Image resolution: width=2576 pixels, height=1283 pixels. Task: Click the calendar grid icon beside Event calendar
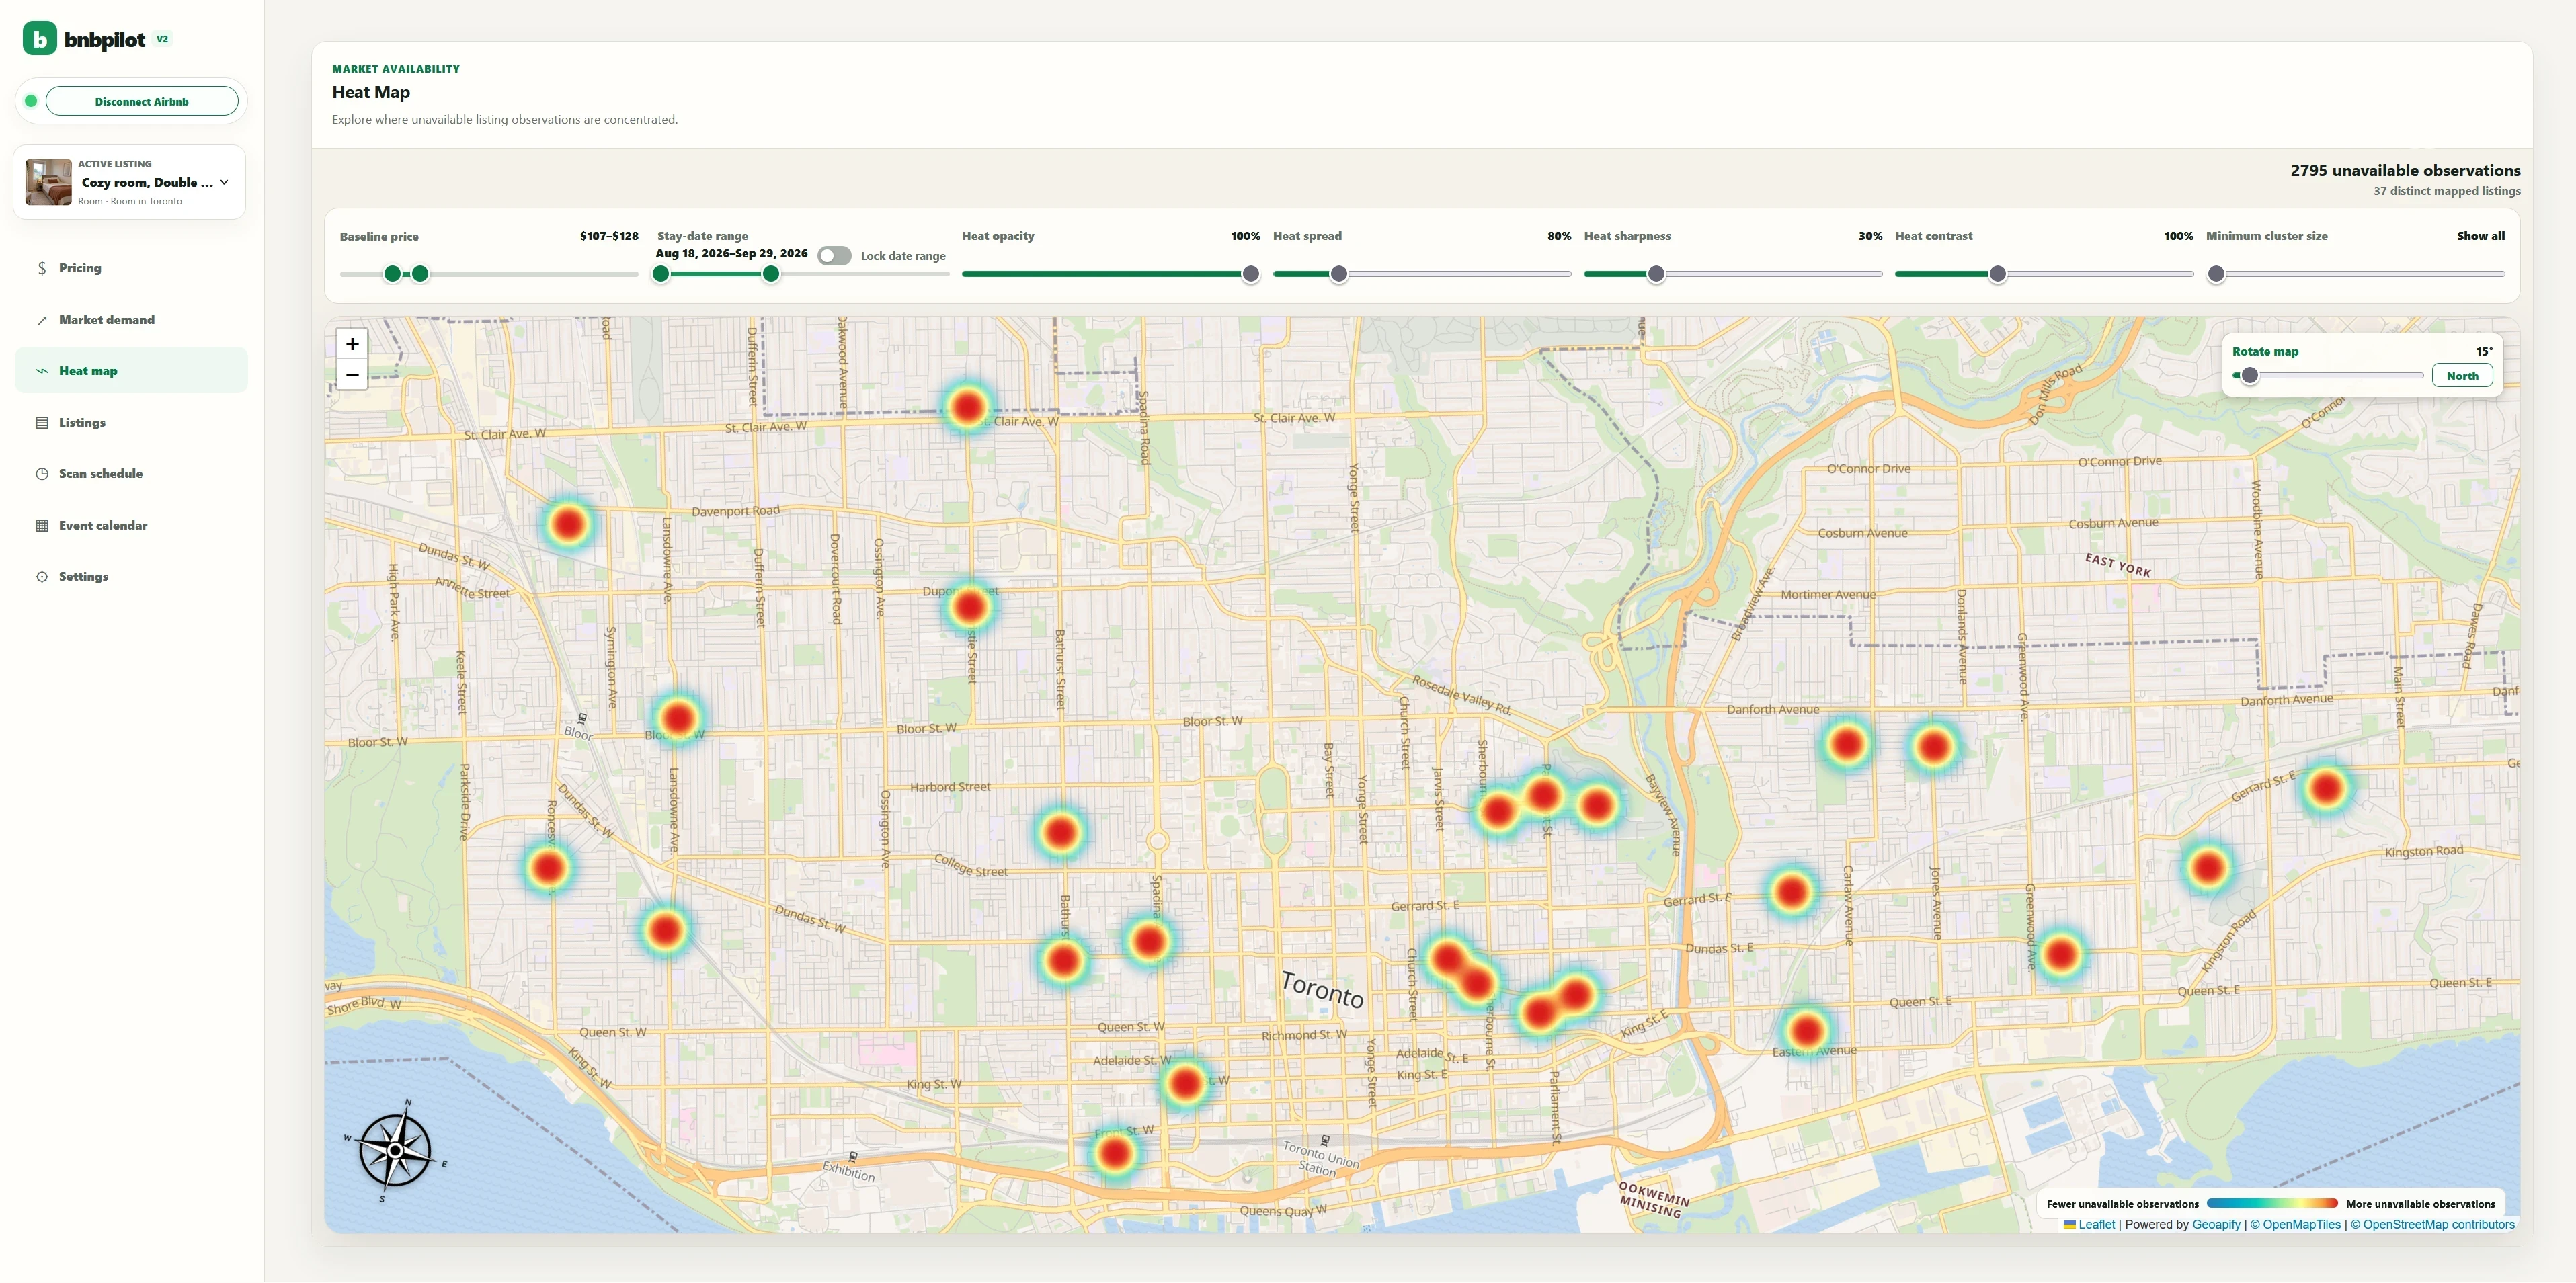coord(42,526)
